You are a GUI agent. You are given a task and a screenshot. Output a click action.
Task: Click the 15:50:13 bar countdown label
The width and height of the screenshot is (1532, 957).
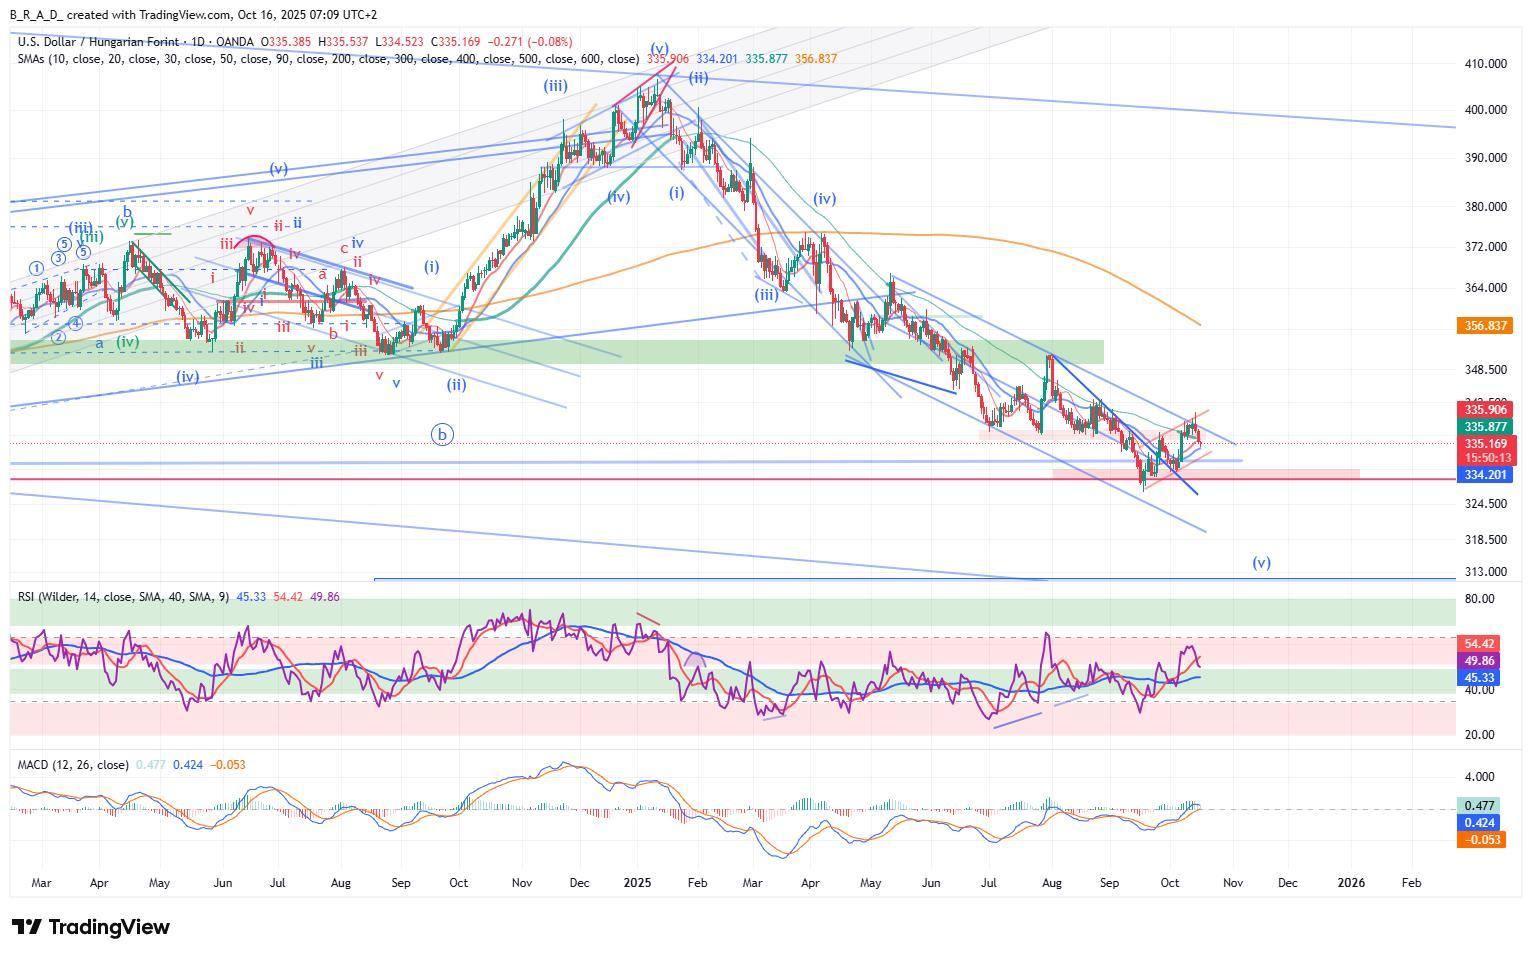1486,458
